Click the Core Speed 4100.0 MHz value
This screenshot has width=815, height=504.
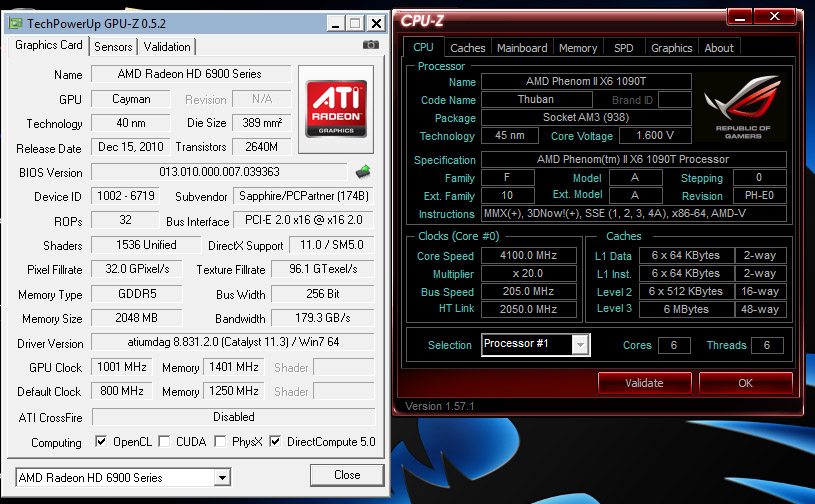[529, 255]
